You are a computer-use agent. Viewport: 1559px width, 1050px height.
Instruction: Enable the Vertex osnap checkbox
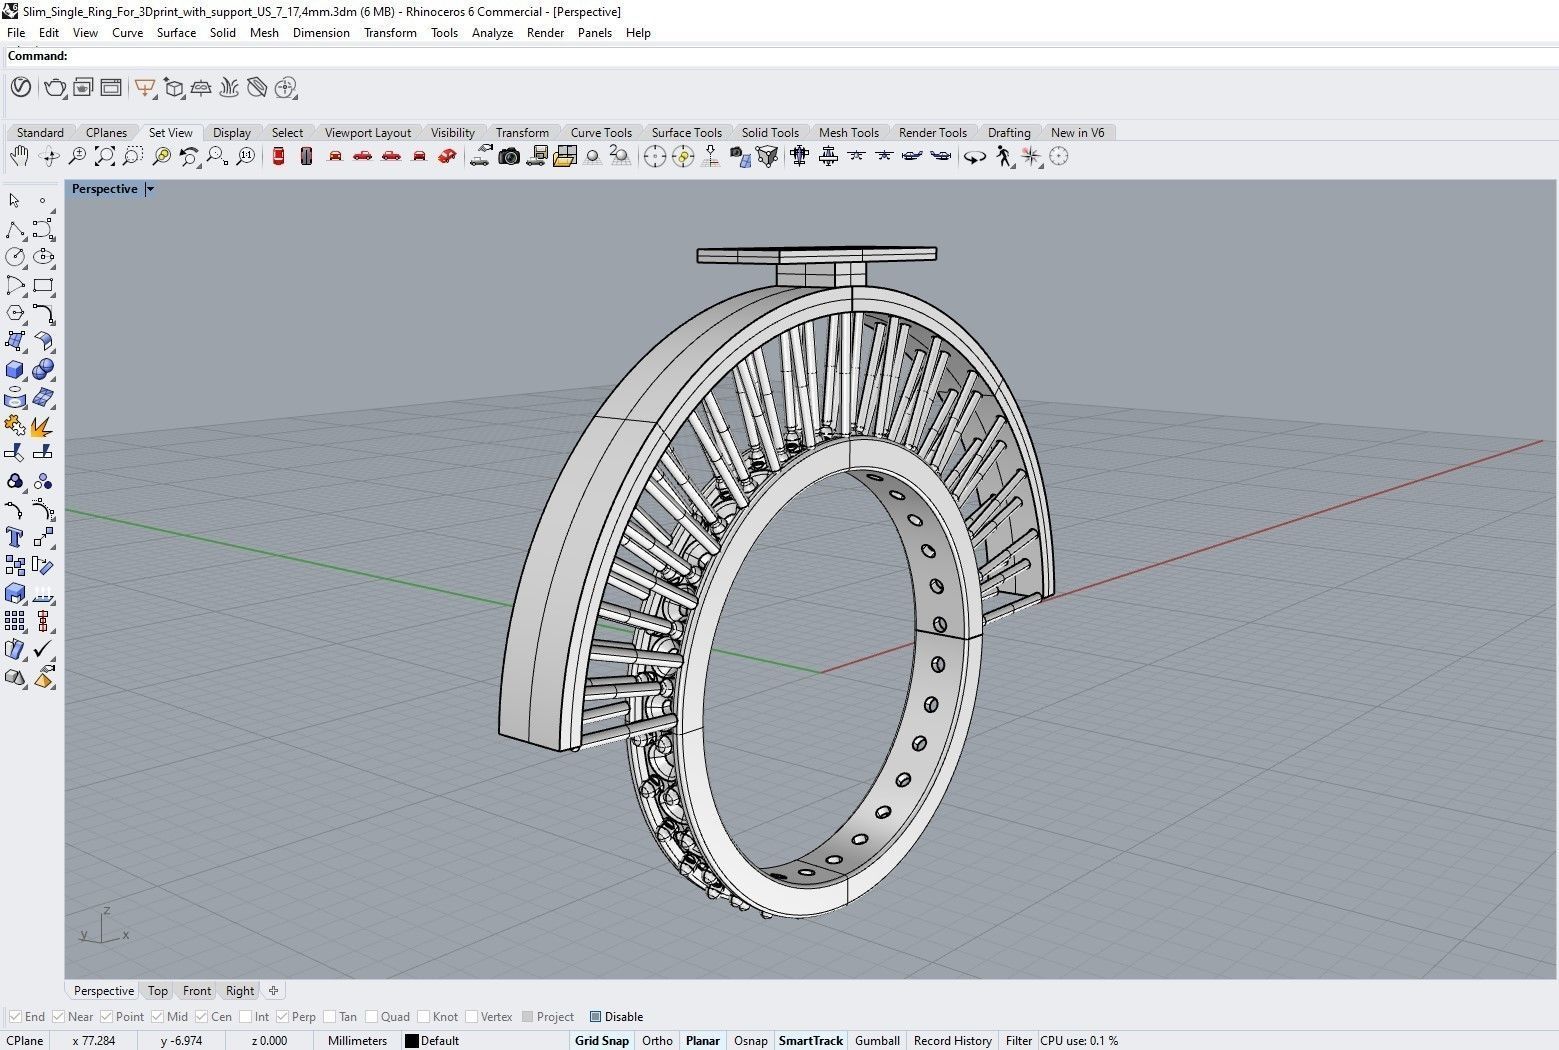pos(471,1017)
